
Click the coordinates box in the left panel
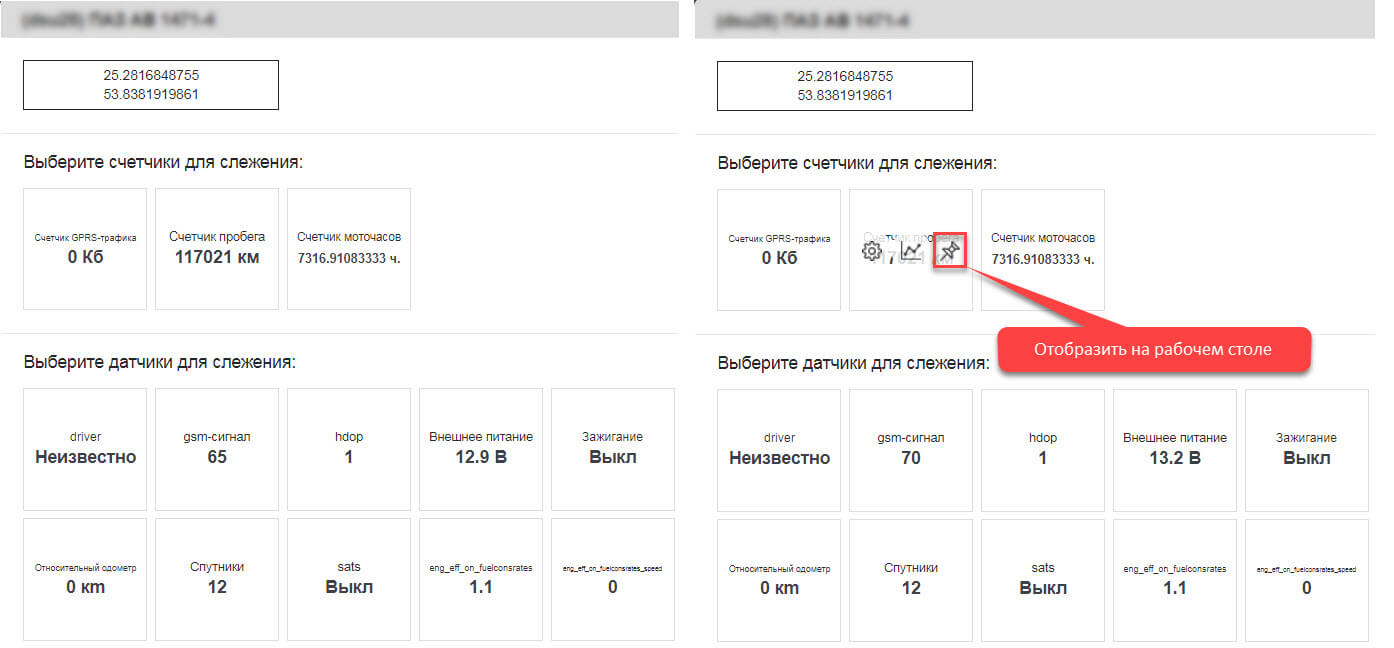pos(151,85)
